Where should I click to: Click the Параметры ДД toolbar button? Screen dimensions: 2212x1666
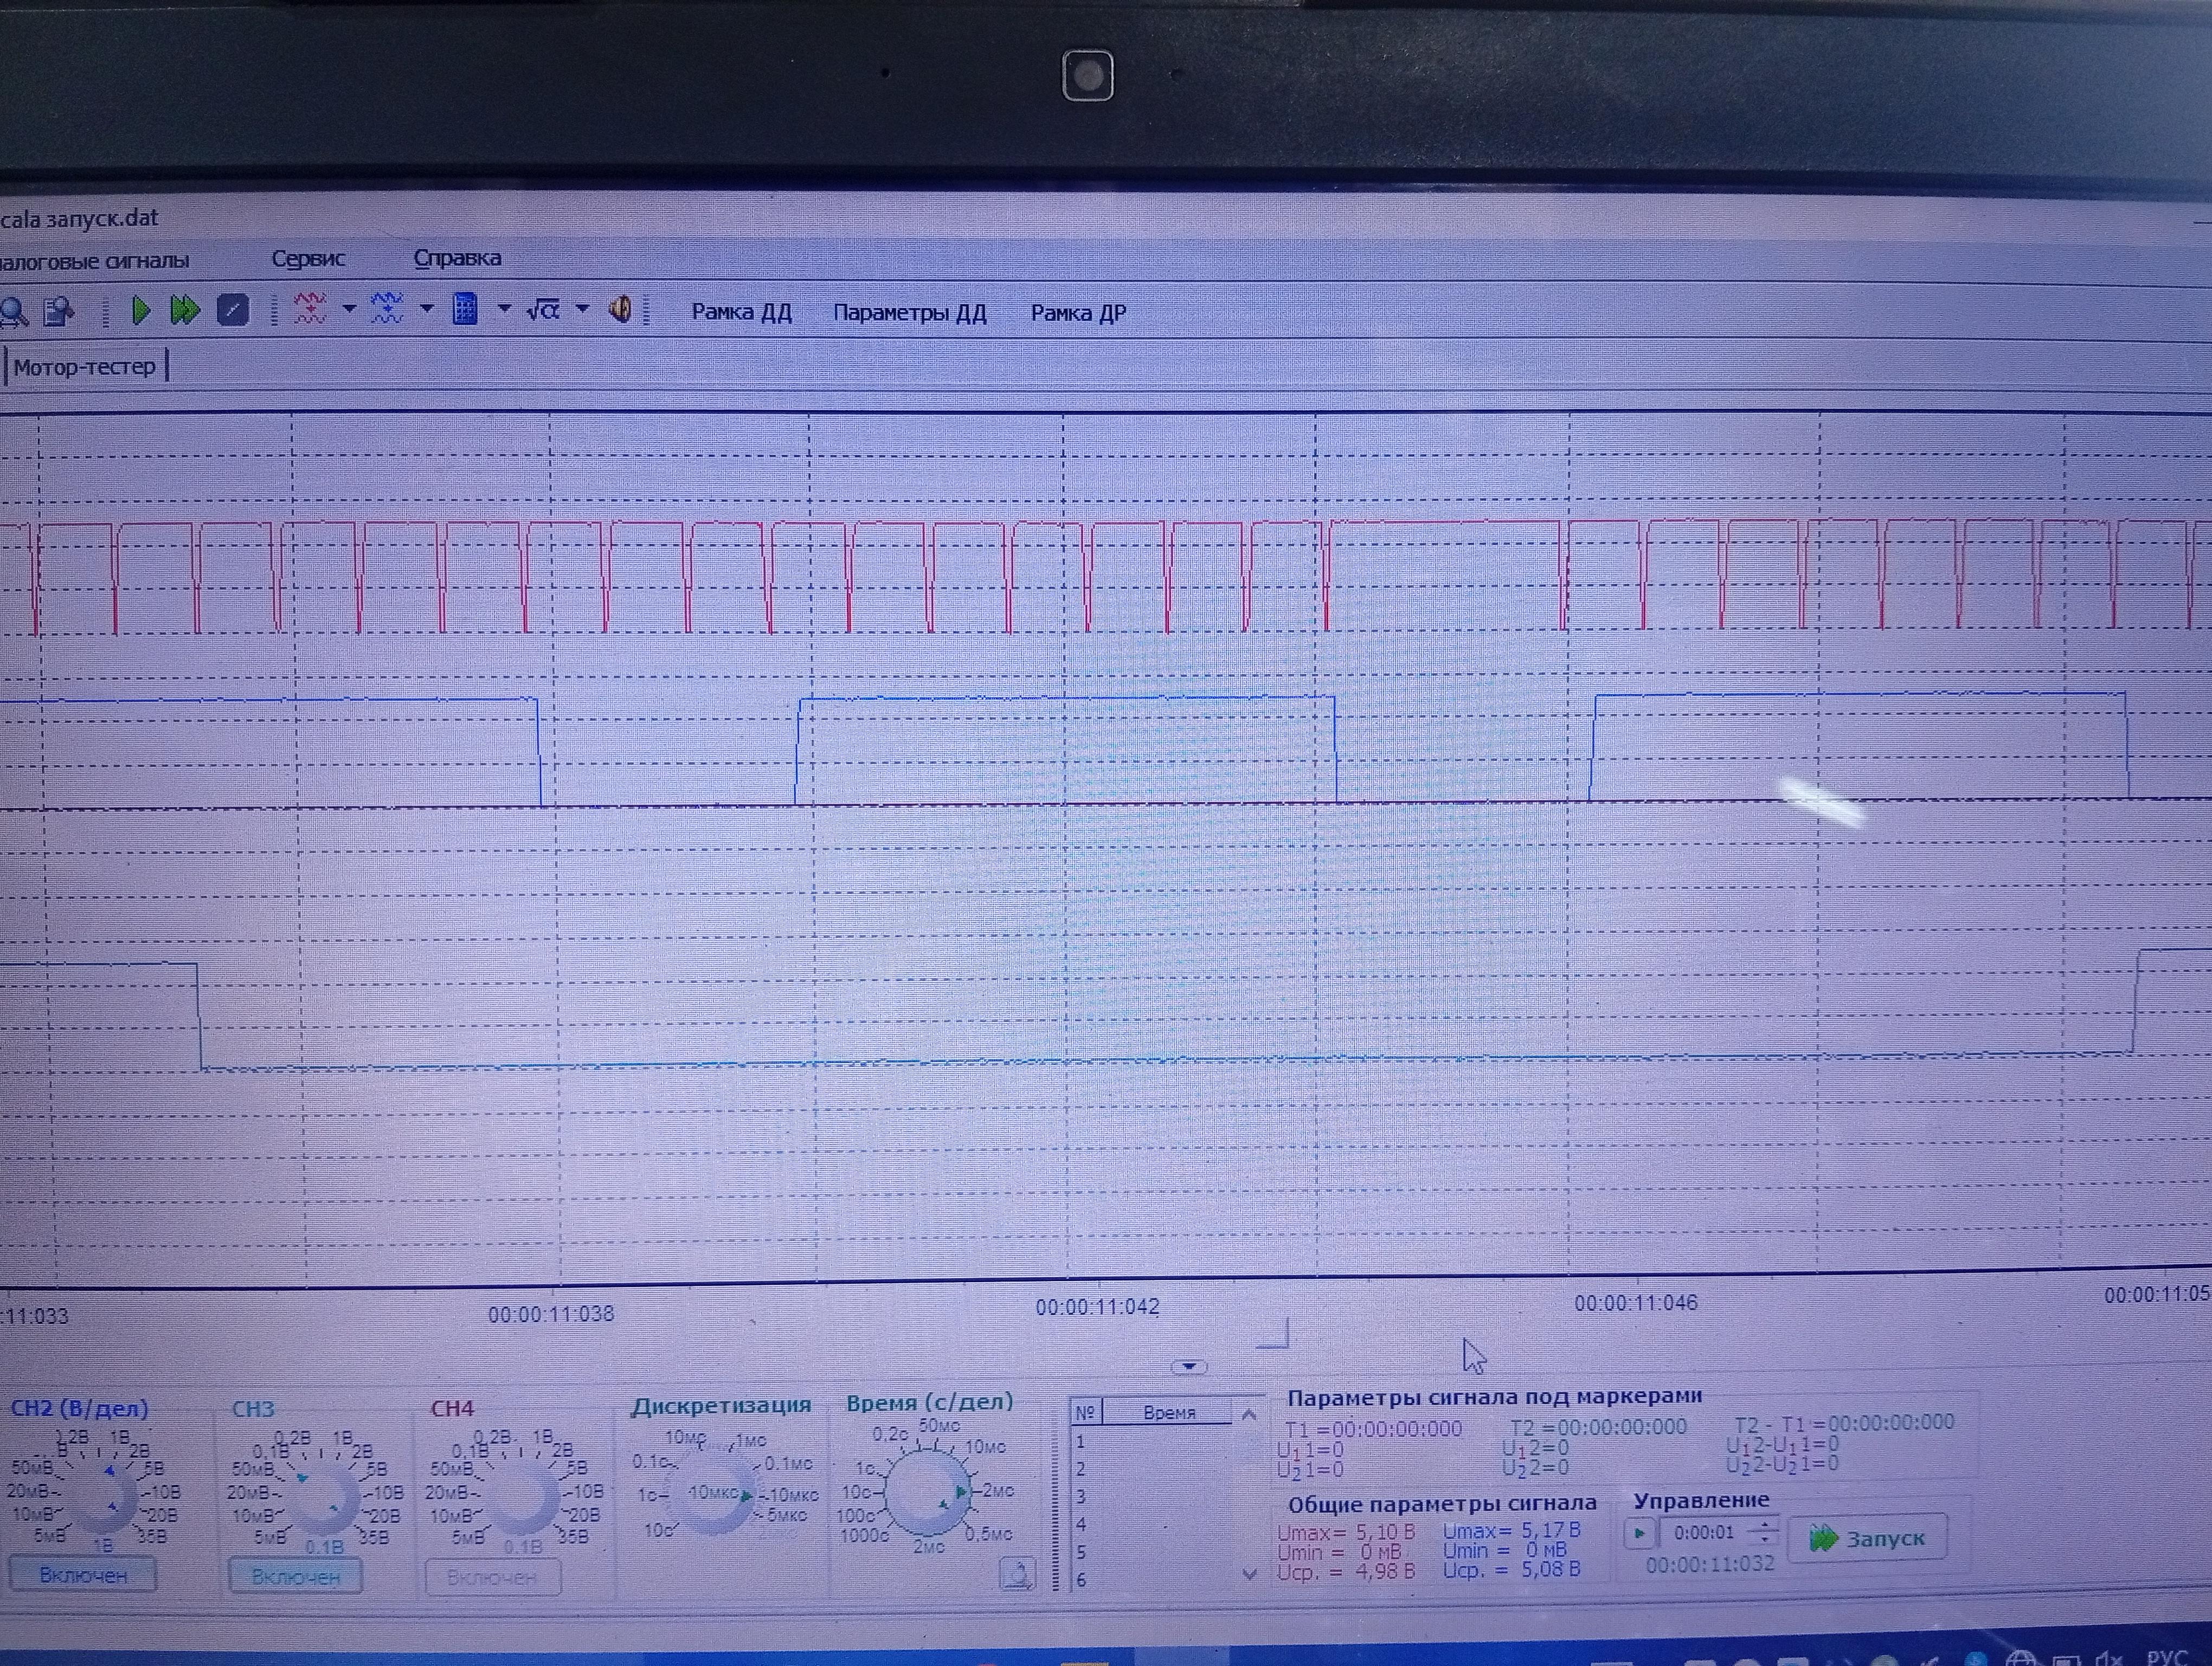click(x=910, y=313)
